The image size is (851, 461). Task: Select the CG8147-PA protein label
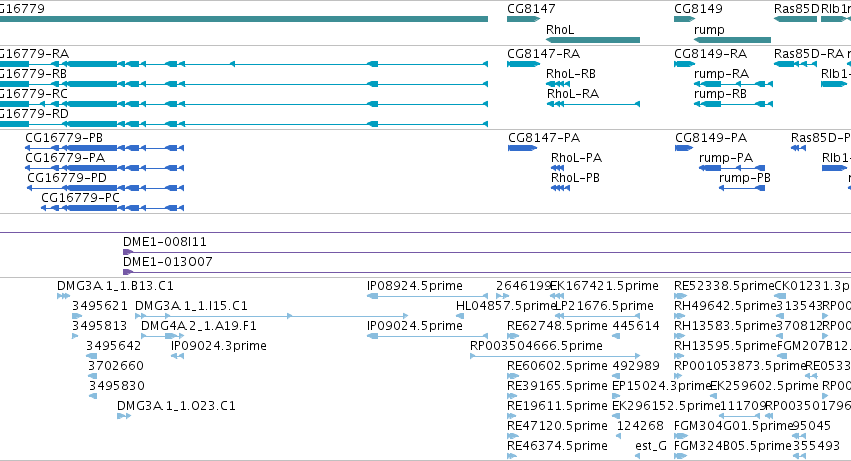(544, 138)
